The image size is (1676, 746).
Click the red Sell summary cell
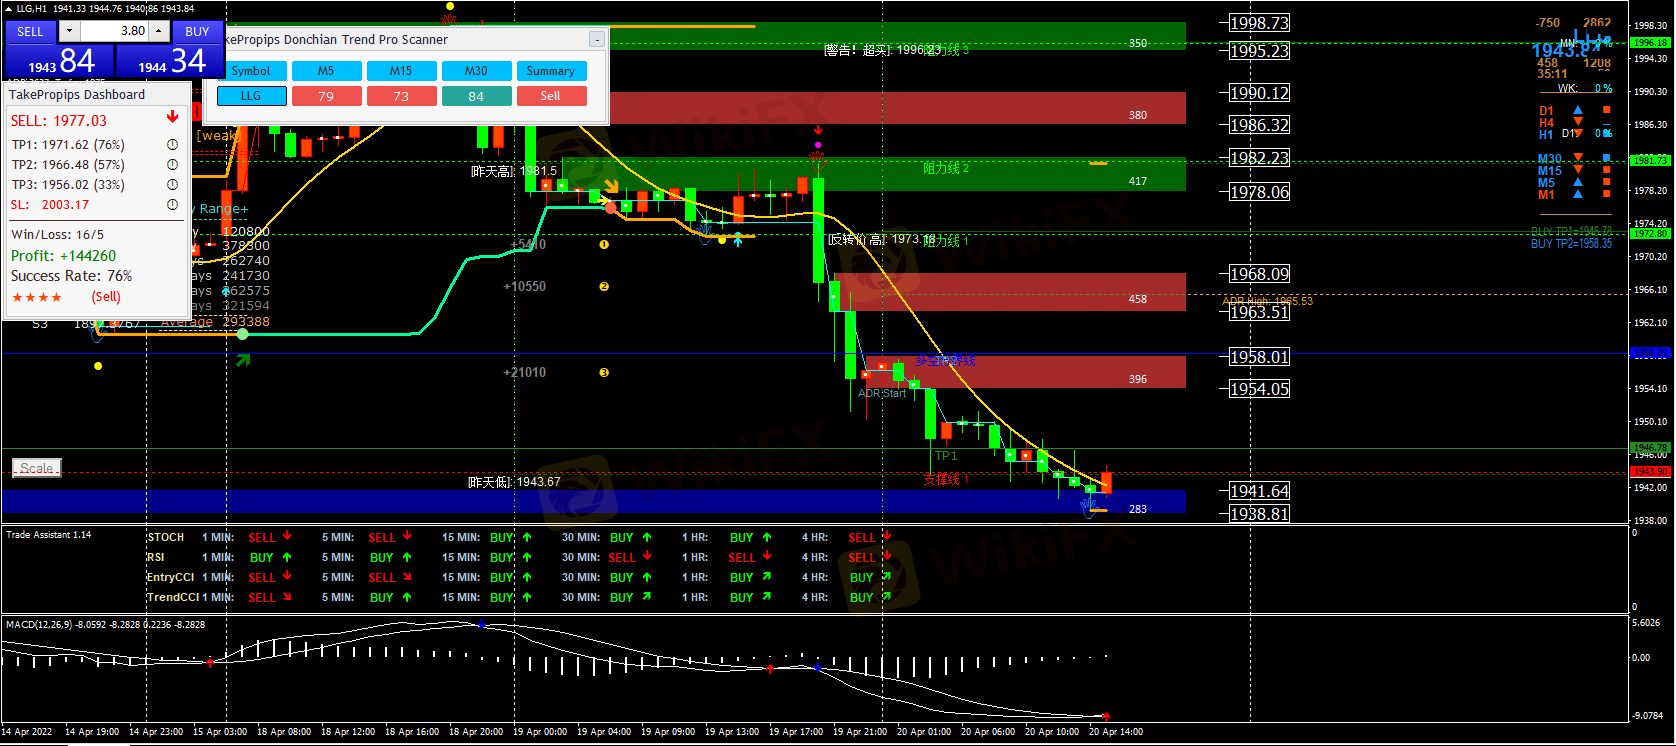point(550,96)
